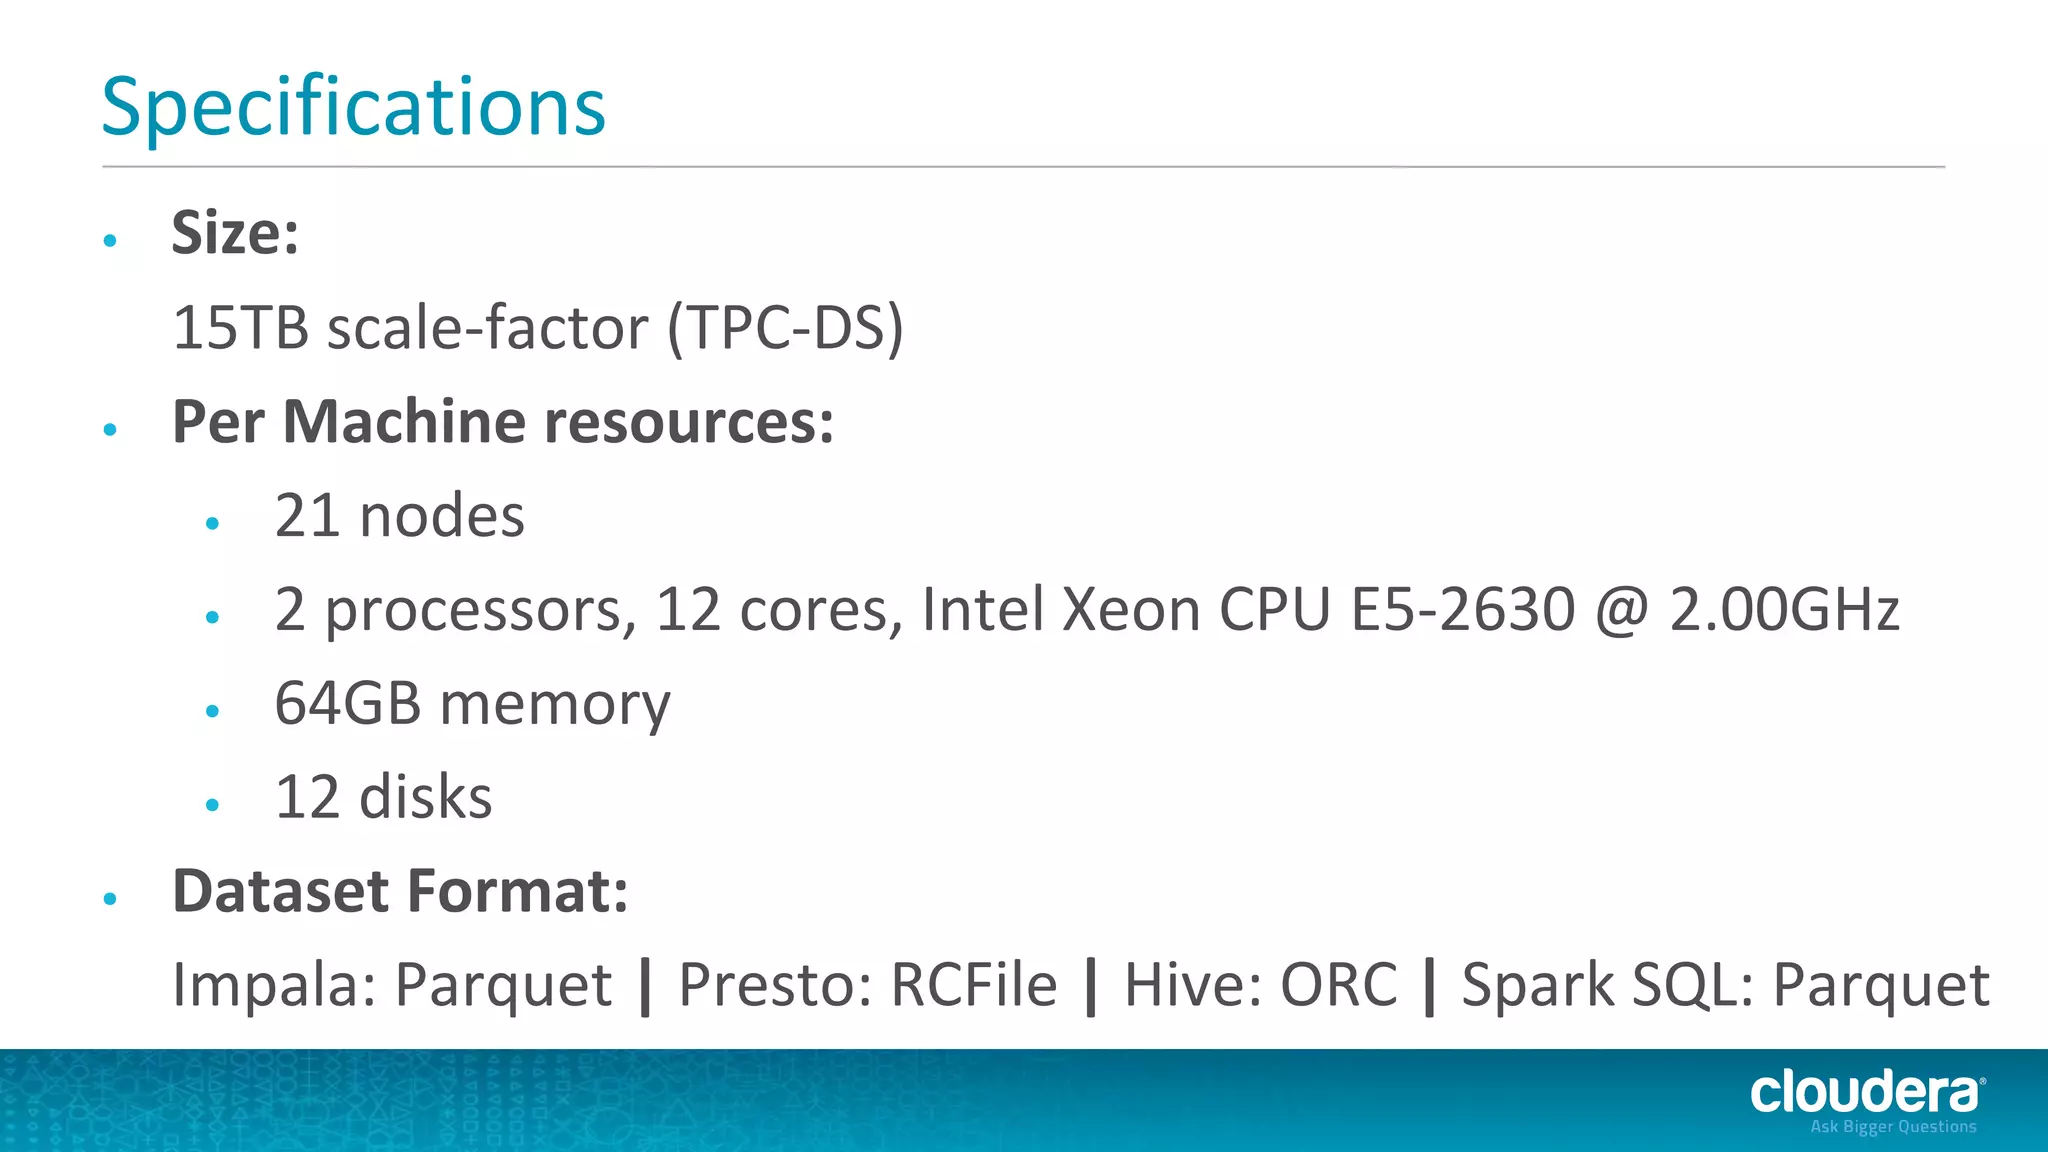Click the bullet dot beside "Per Machine resources:"

[x=110, y=429]
